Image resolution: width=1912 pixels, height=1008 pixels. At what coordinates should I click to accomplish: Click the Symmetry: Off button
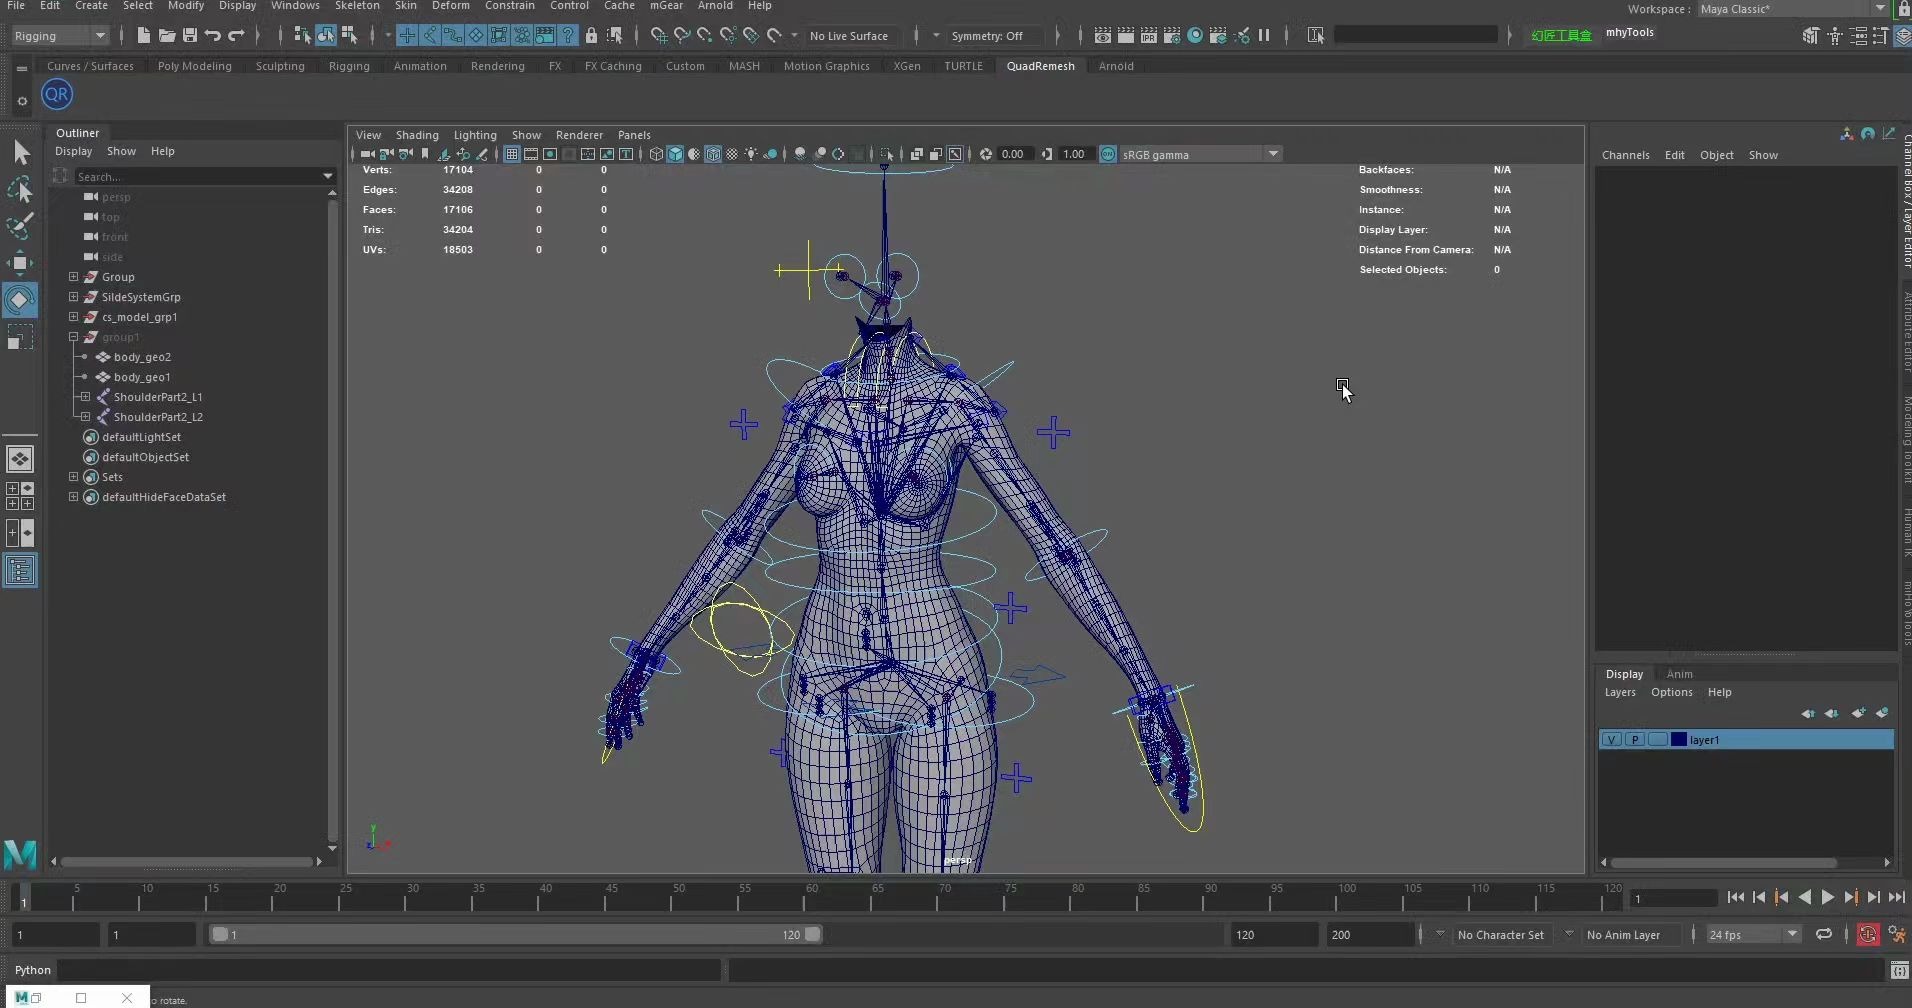click(987, 36)
